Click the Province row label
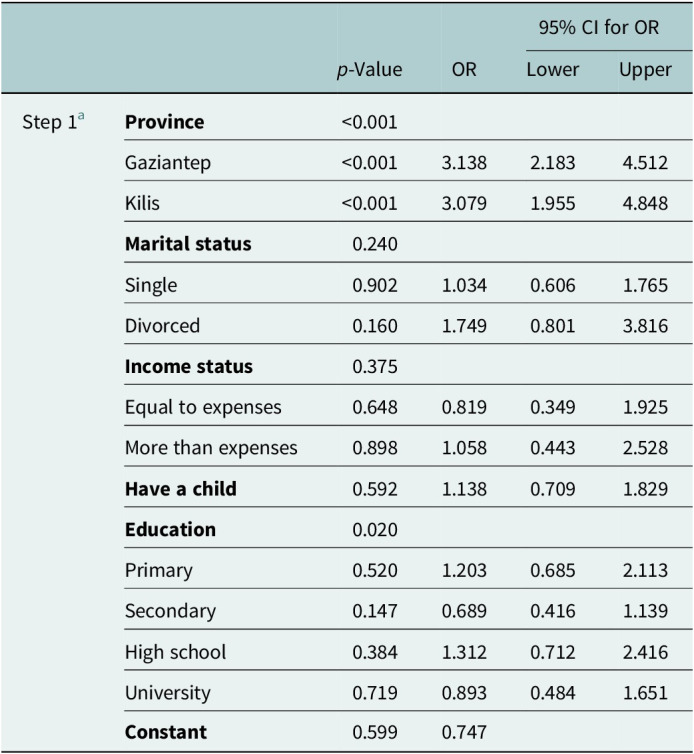This screenshot has width=694, height=754. point(164,122)
